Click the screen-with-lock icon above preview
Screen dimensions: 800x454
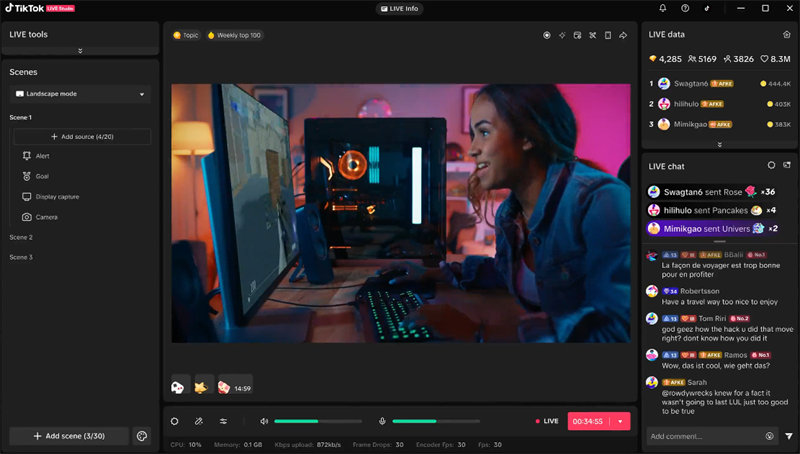pos(577,35)
